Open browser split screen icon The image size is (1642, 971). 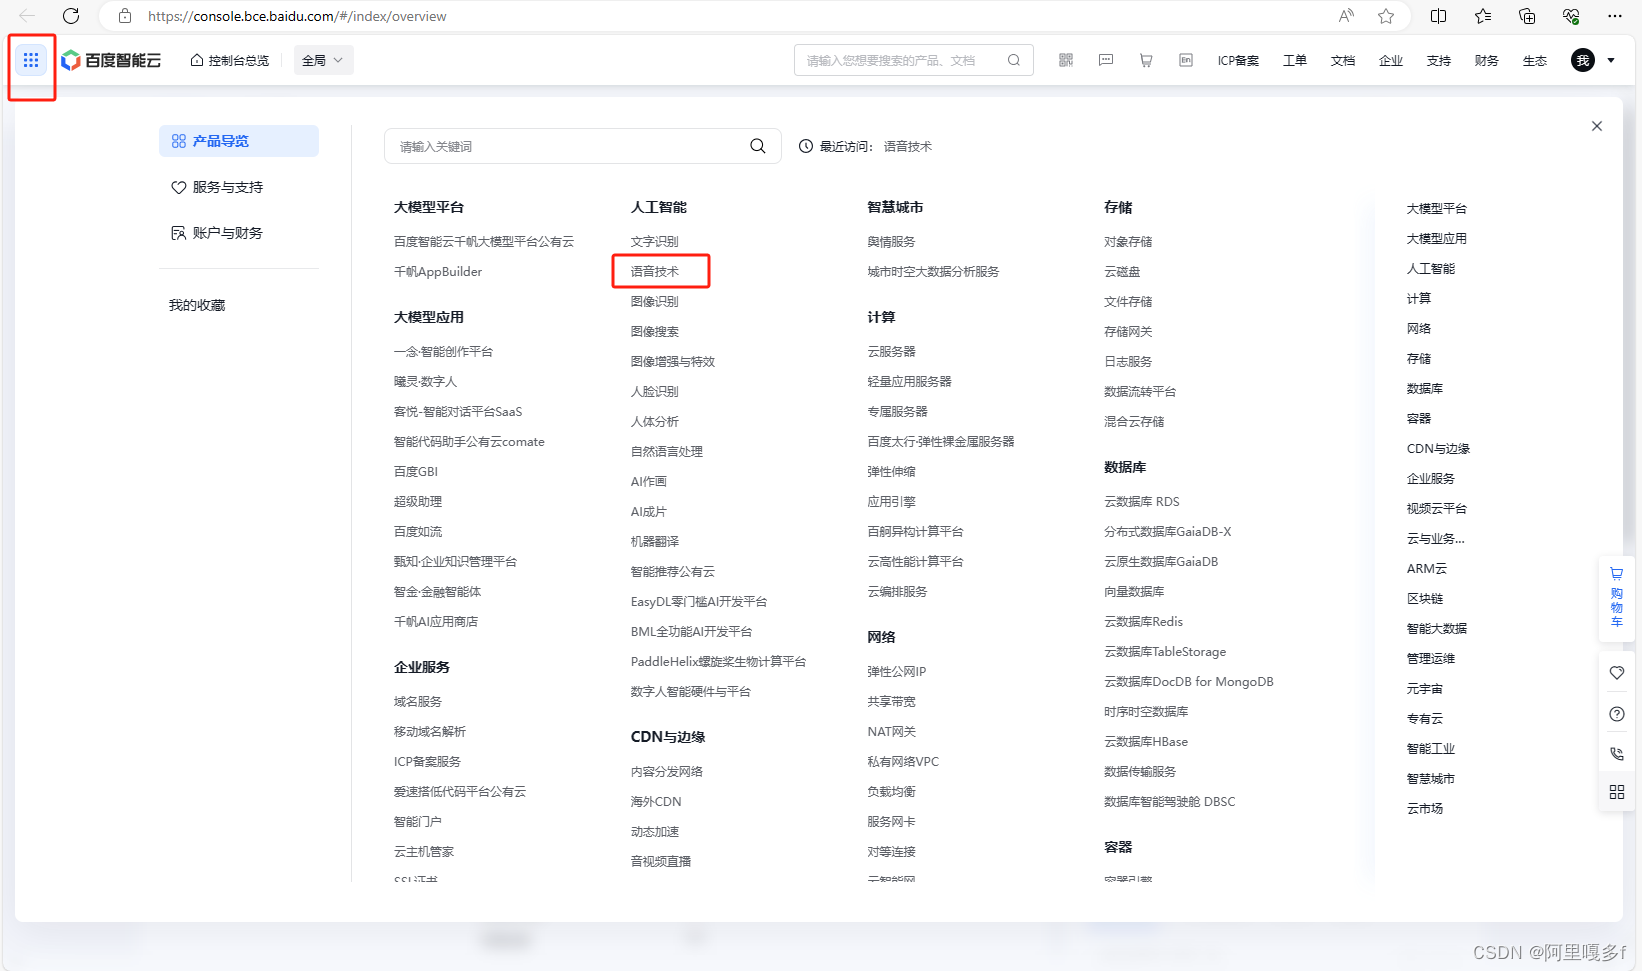point(1439,16)
